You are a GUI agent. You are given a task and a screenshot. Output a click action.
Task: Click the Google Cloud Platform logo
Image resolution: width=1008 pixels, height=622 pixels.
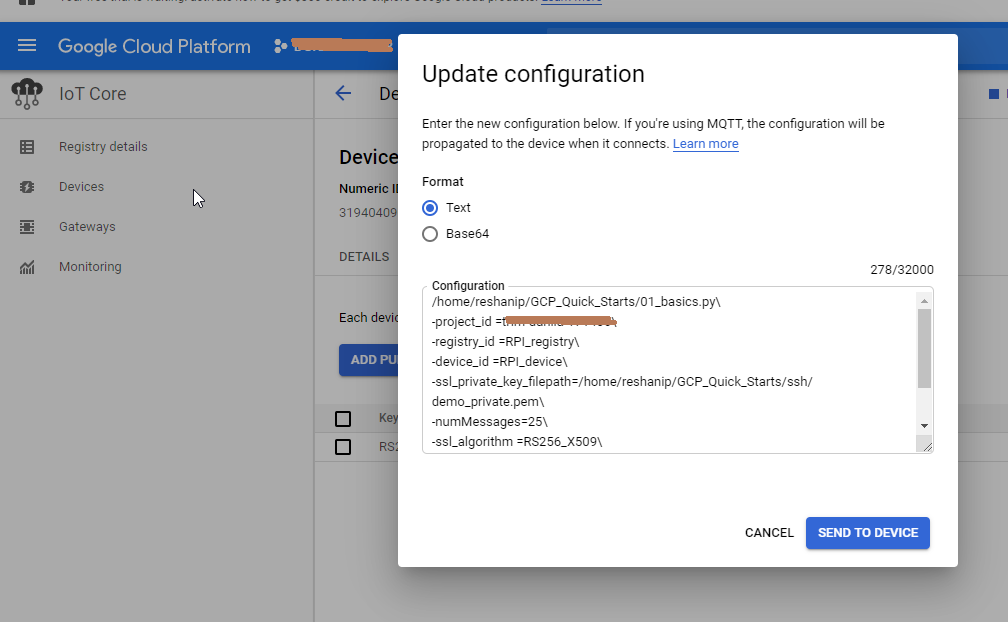tap(153, 46)
